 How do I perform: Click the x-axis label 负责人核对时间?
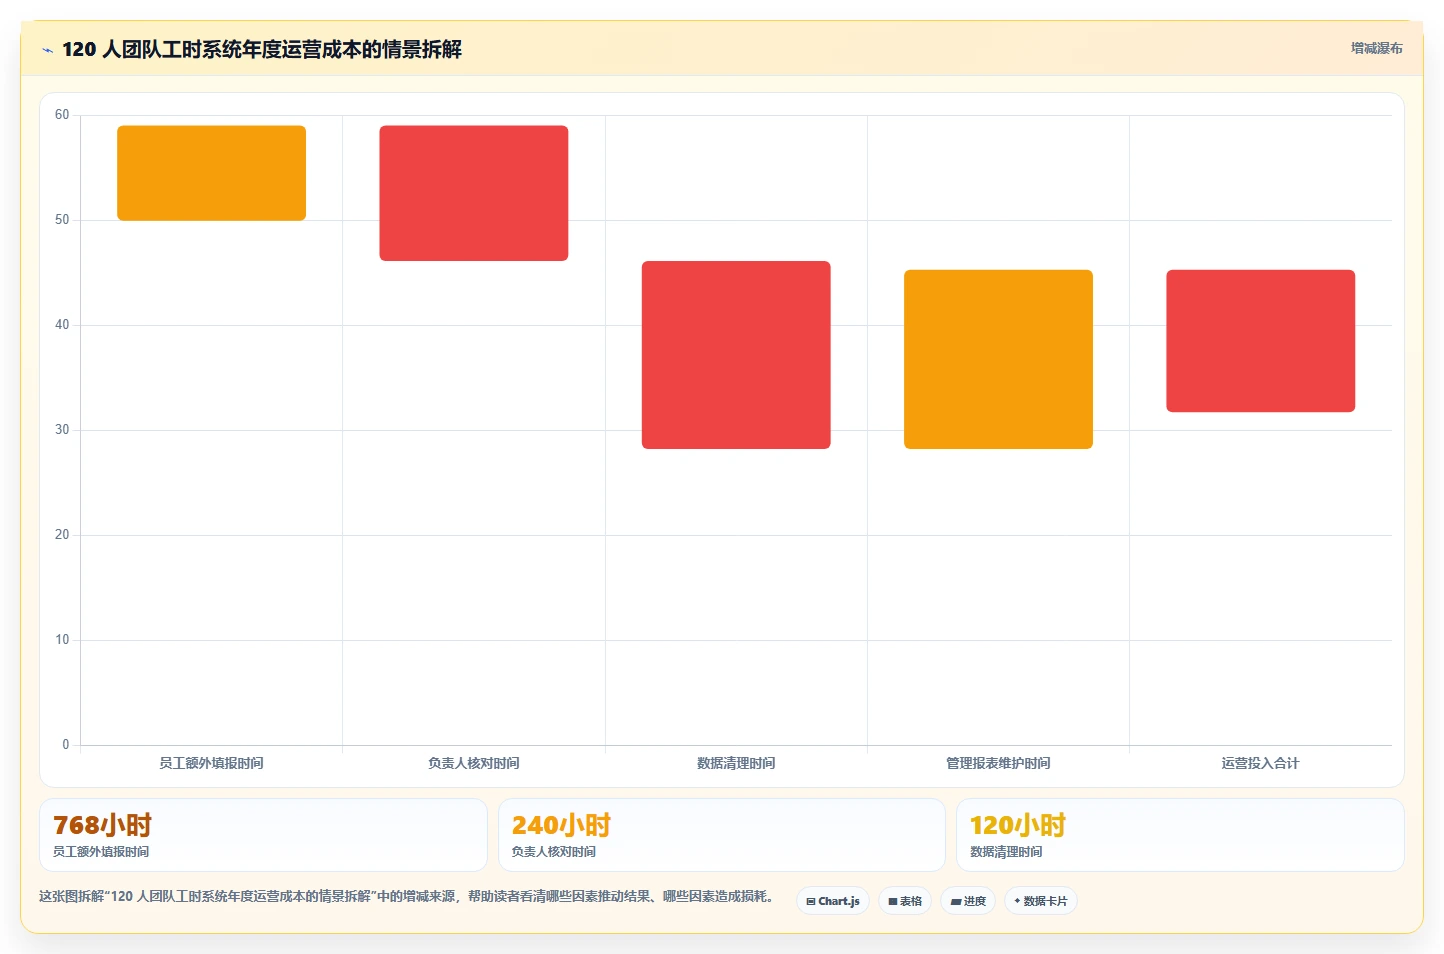tap(474, 763)
